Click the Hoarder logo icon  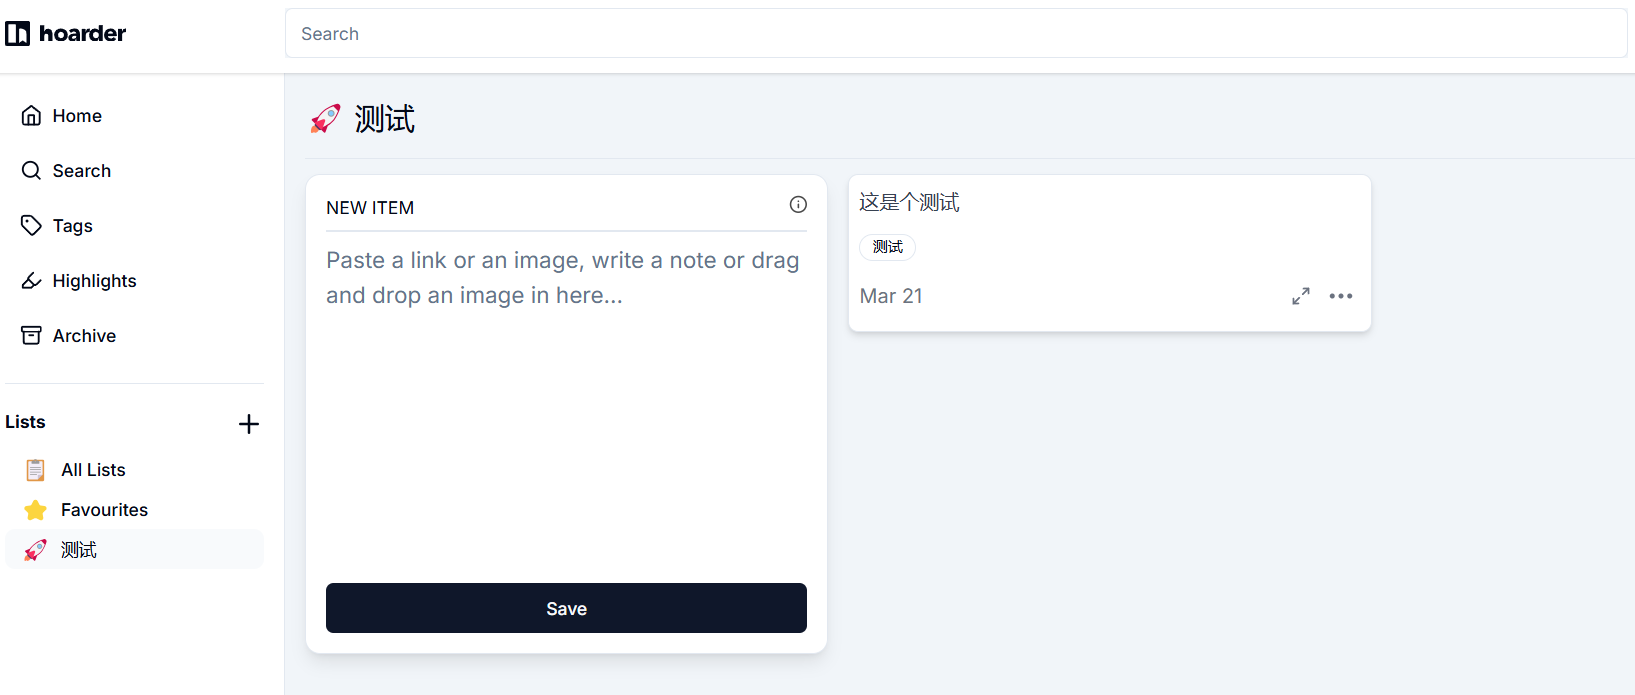18,34
